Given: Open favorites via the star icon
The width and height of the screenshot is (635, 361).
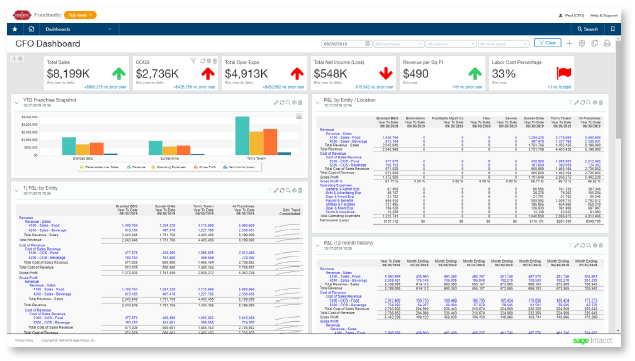Looking at the screenshot, I should pyautogui.click(x=15, y=29).
